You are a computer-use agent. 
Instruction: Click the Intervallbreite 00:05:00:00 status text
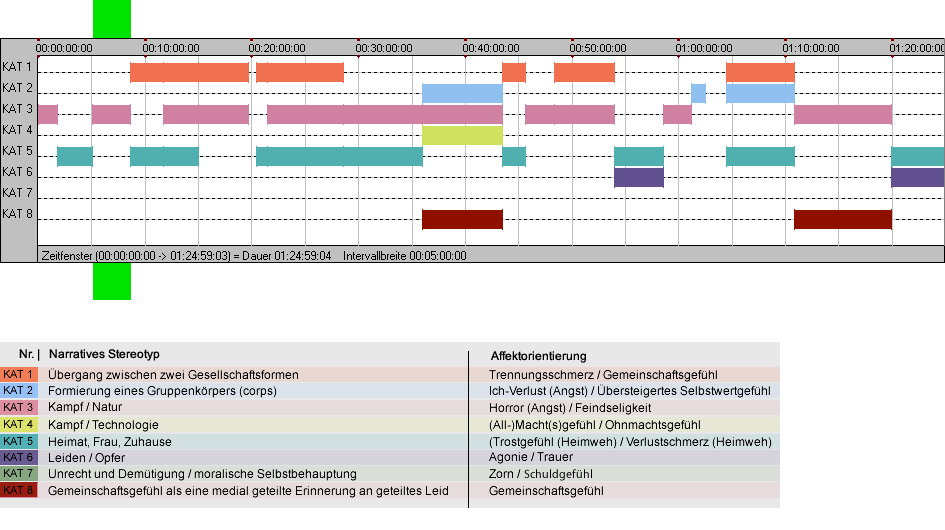pos(404,256)
